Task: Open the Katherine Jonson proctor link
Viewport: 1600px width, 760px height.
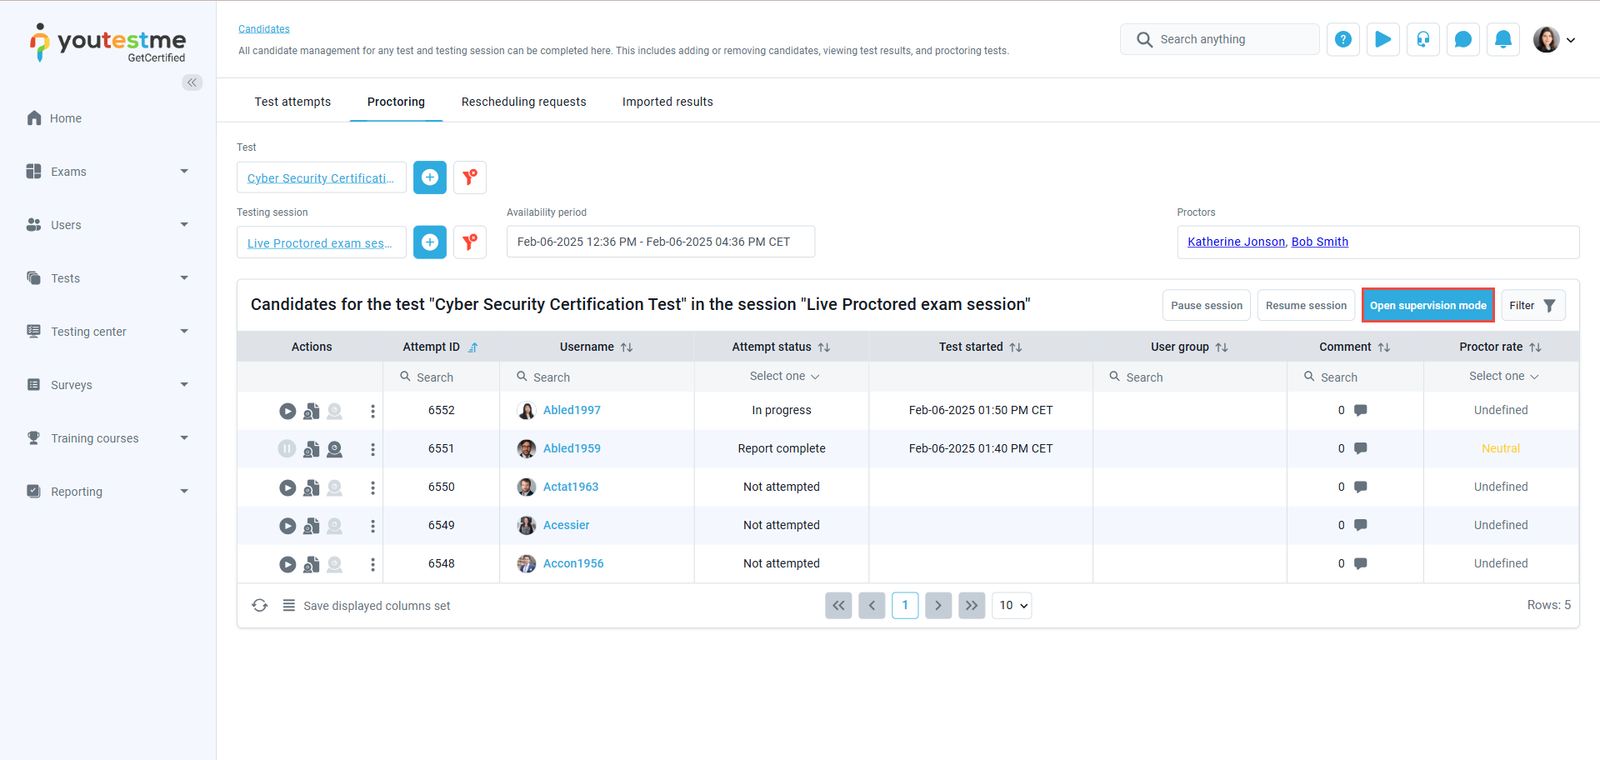Action: (x=1235, y=242)
